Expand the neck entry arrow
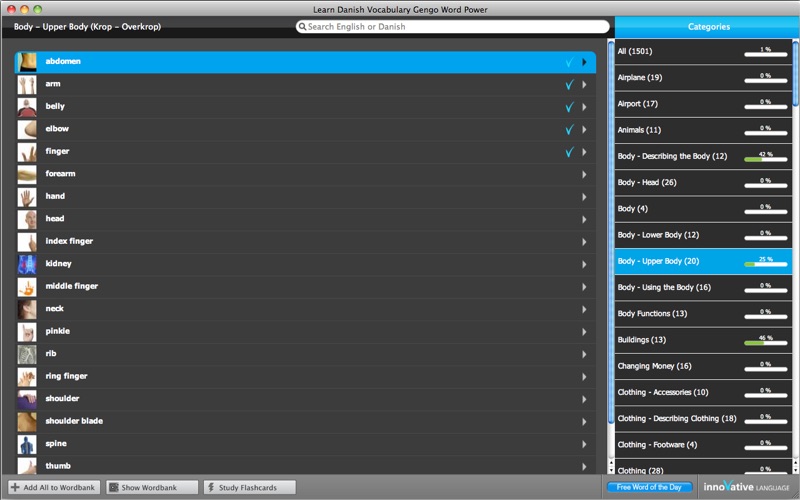Image resolution: width=800 pixels, height=500 pixels. click(x=584, y=309)
